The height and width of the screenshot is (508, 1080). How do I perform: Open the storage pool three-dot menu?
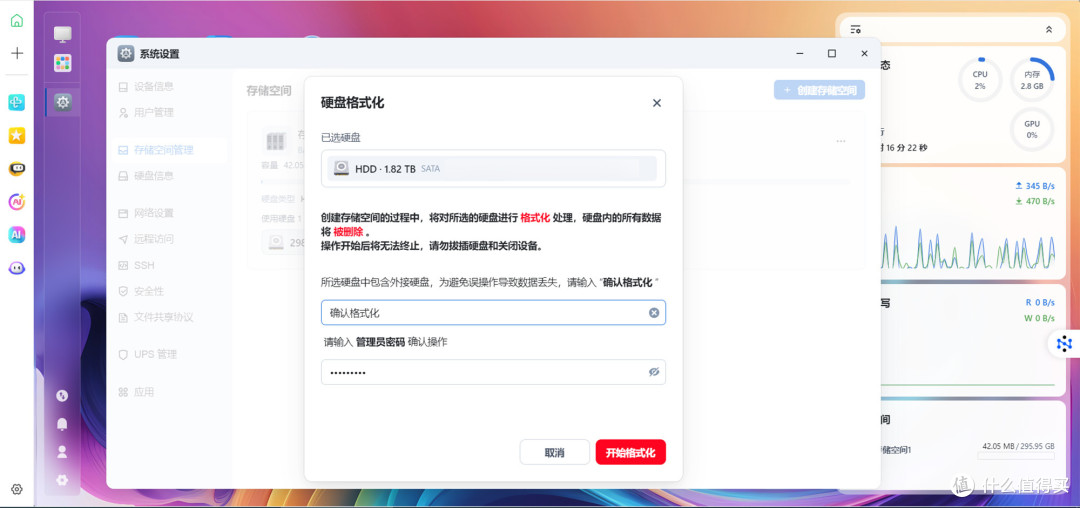coord(841,141)
